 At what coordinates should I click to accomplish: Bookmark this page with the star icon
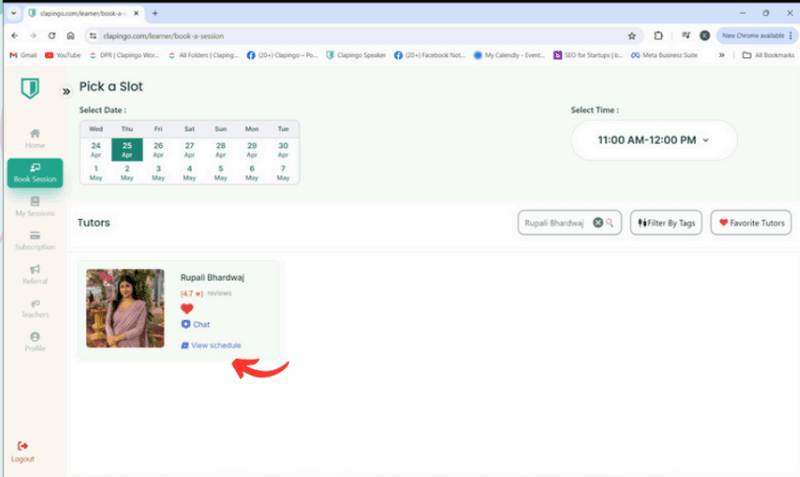click(x=632, y=35)
